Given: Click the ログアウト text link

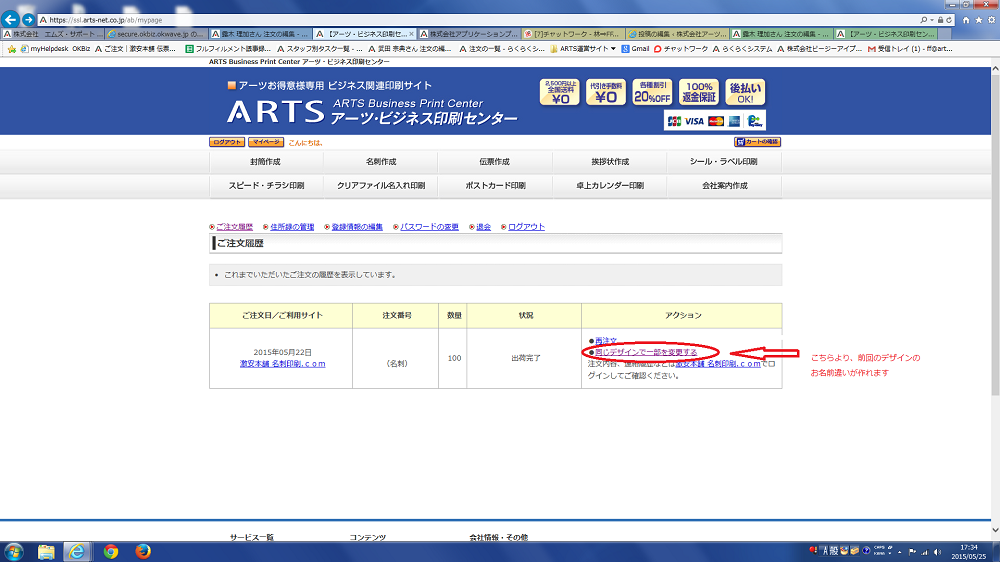Looking at the screenshot, I should pos(526,227).
